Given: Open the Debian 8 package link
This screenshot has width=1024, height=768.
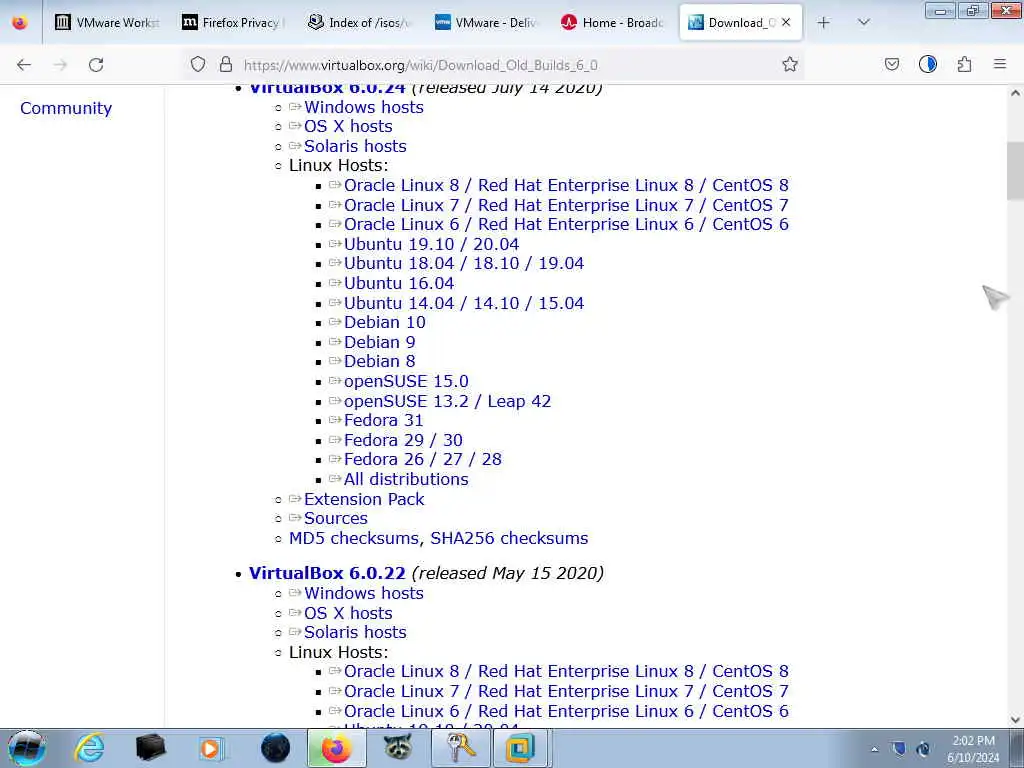Looking at the screenshot, I should coord(379,361).
